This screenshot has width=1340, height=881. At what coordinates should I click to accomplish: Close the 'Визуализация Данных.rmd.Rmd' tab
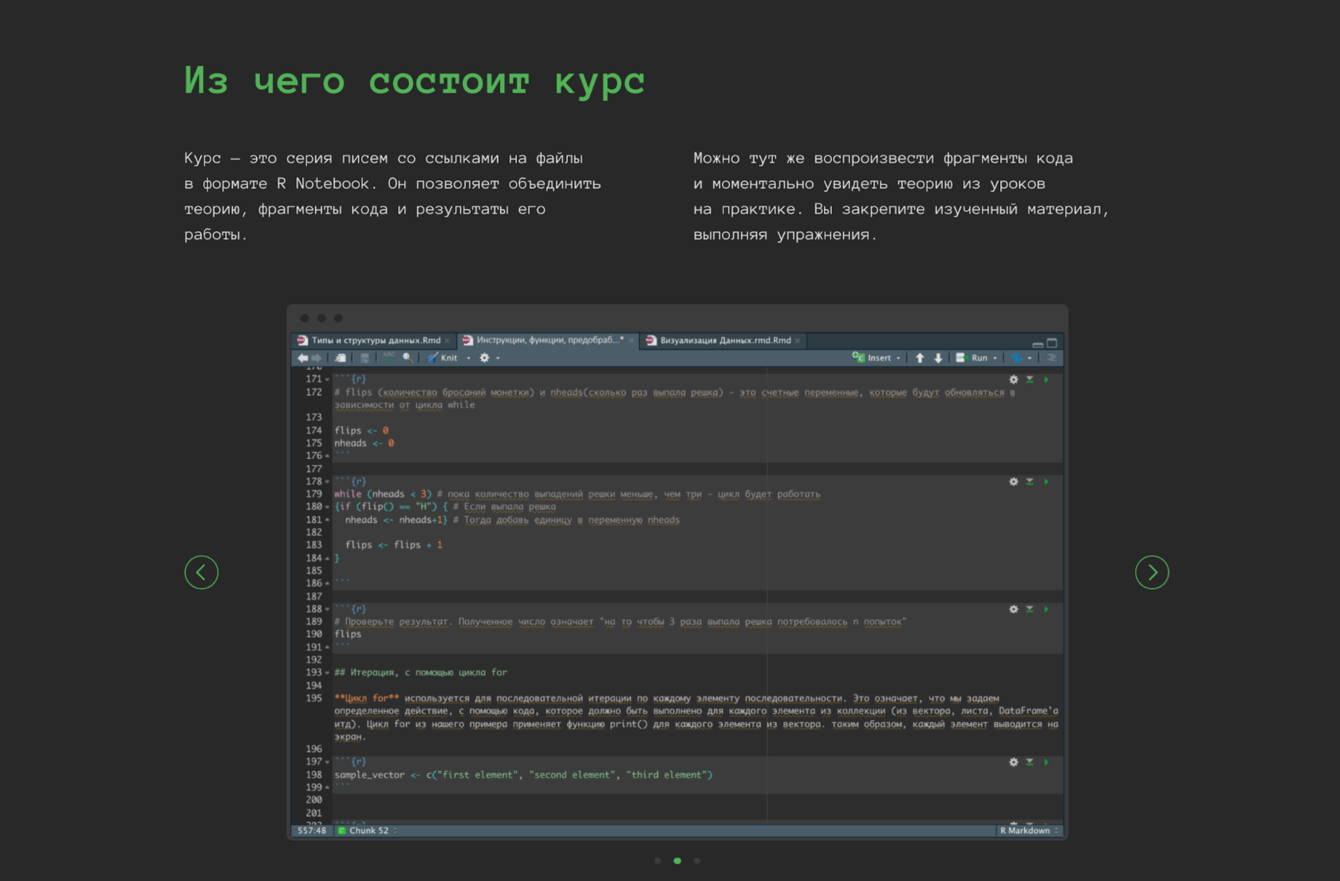[798, 341]
